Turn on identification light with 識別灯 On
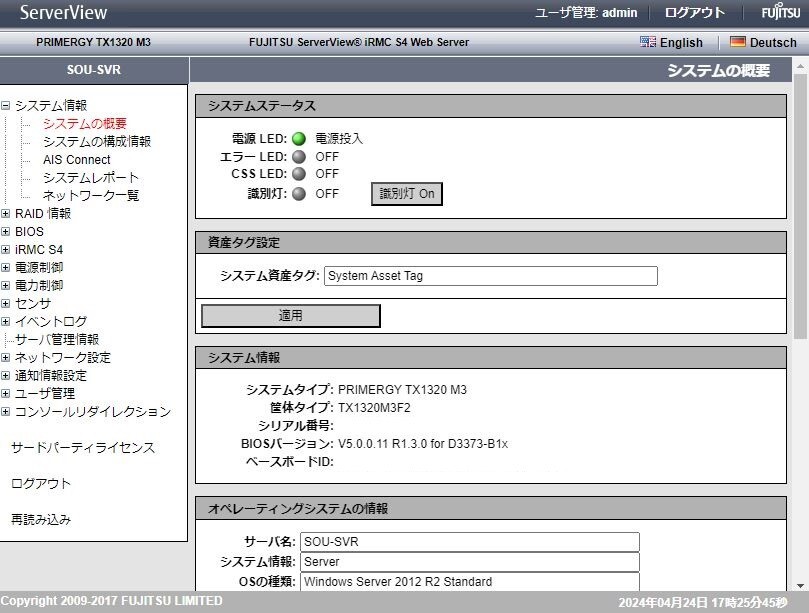The width and height of the screenshot is (809, 613). coord(407,194)
